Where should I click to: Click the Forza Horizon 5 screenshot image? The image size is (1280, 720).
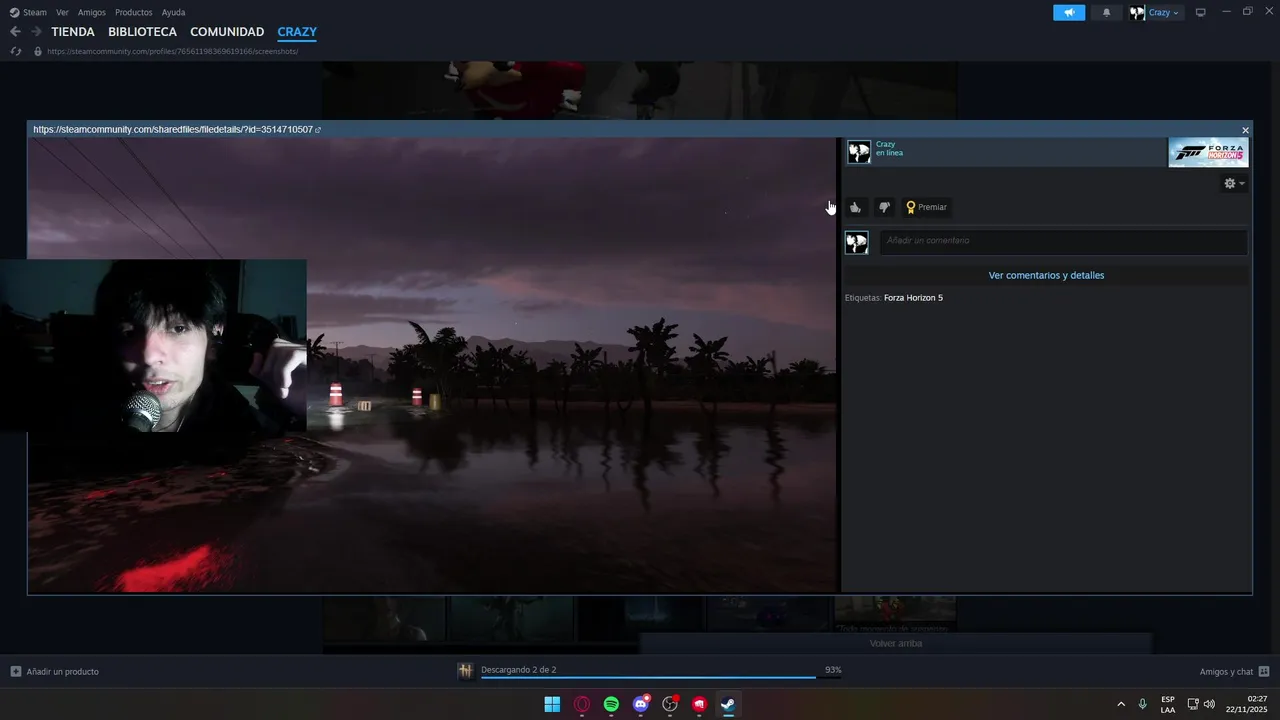(432, 365)
